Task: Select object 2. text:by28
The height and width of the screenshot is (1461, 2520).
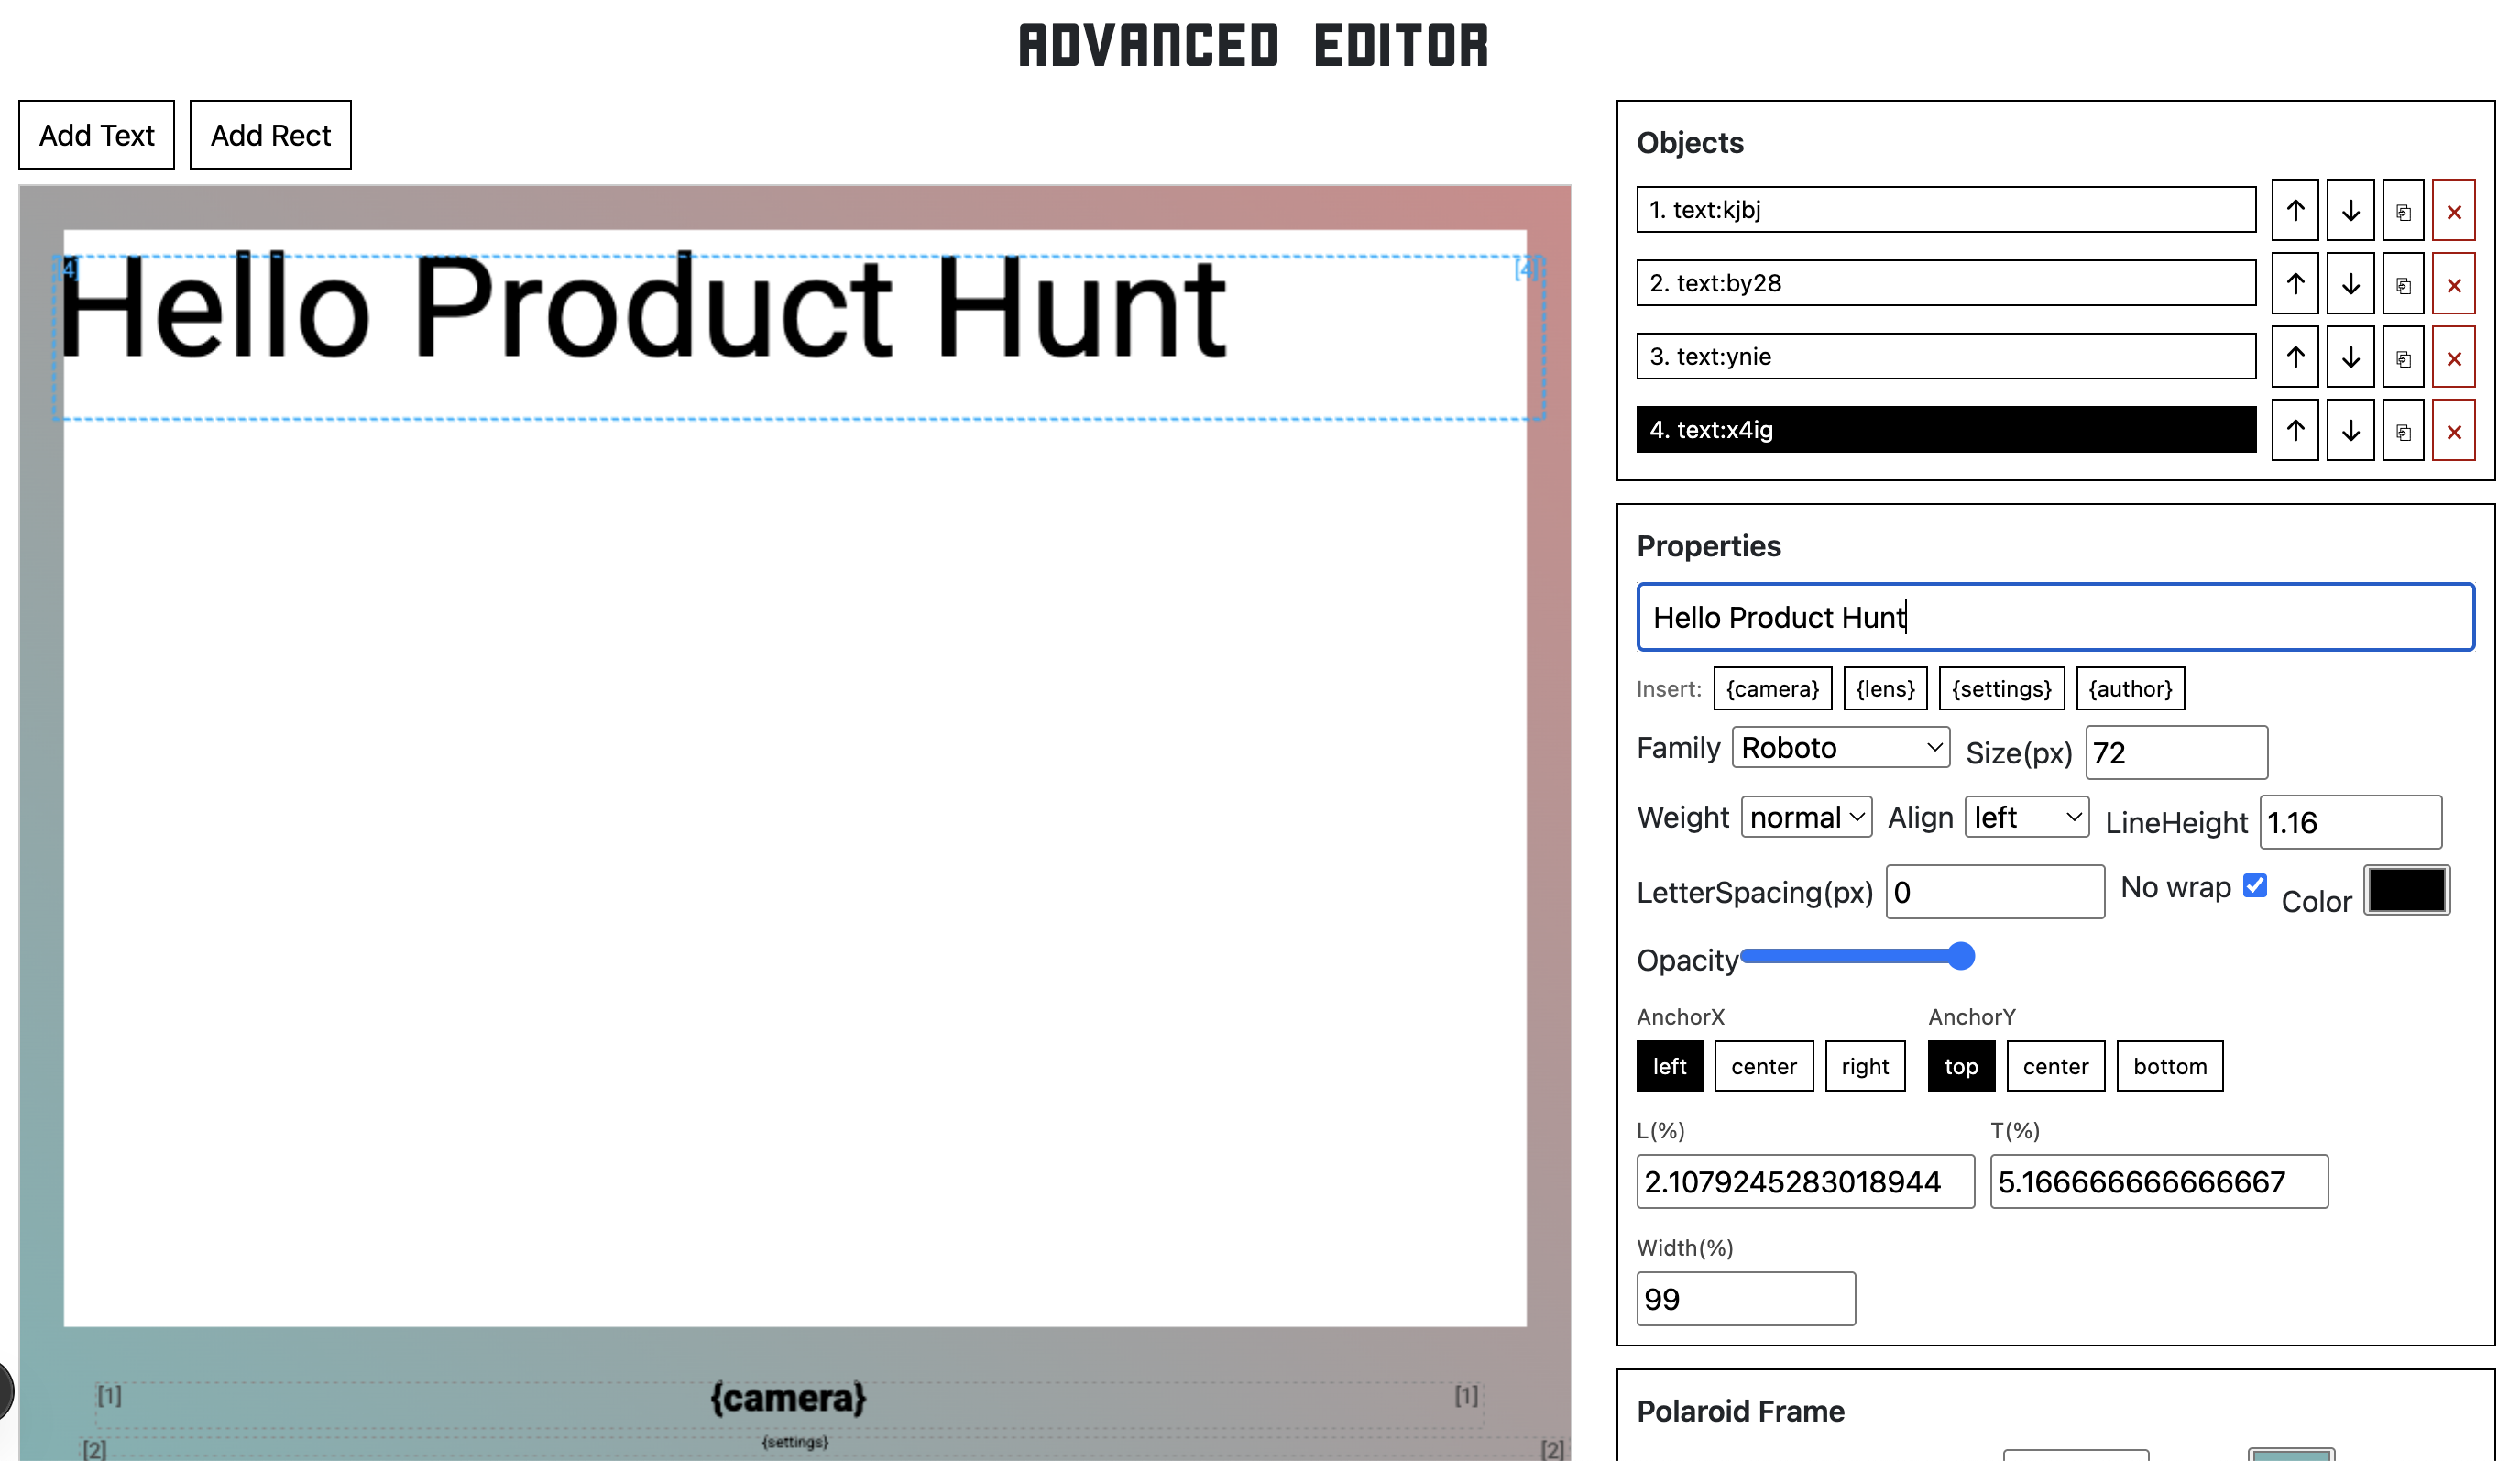Action: (x=1946, y=283)
